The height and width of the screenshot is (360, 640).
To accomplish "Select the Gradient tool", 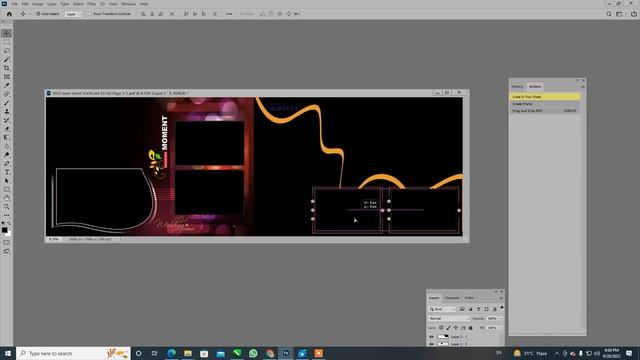I will coord(7,138).
